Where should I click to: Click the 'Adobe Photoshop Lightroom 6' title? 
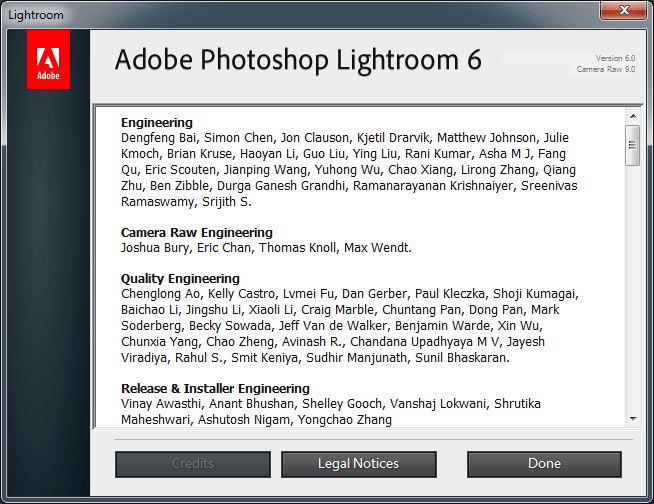tap(299, 60)
